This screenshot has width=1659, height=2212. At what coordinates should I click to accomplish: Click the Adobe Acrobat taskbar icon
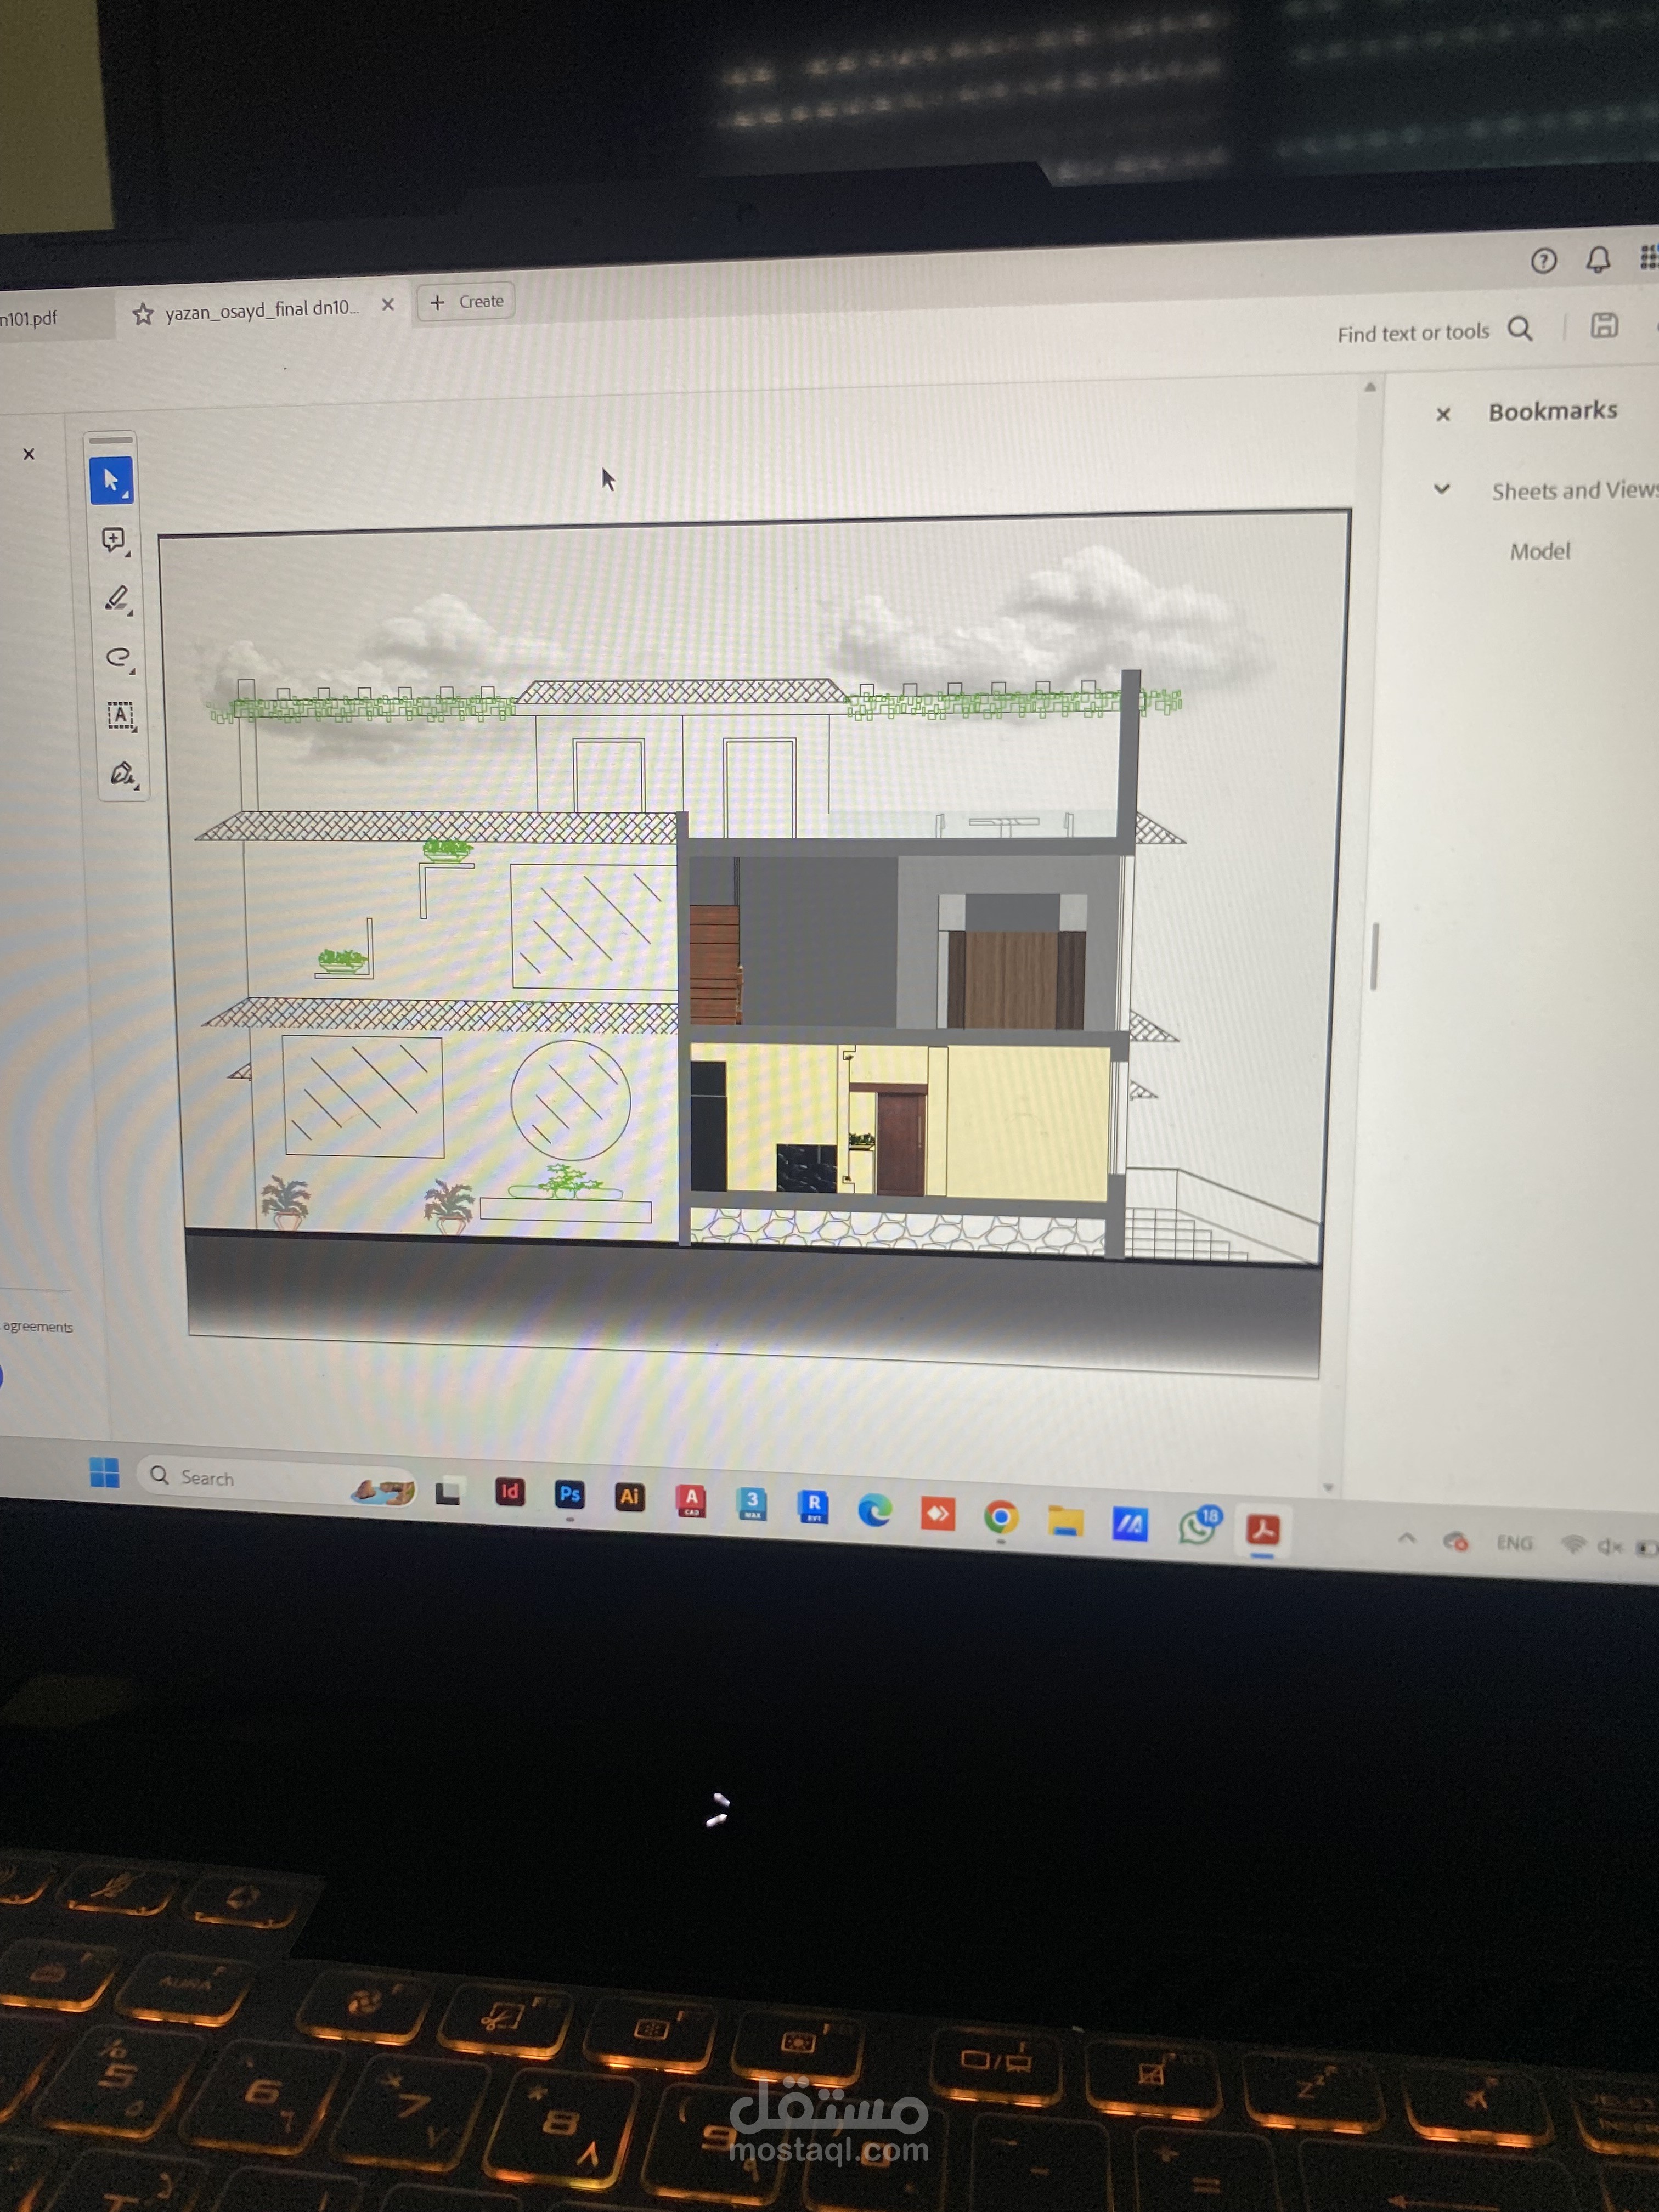click(1263, 1530)
